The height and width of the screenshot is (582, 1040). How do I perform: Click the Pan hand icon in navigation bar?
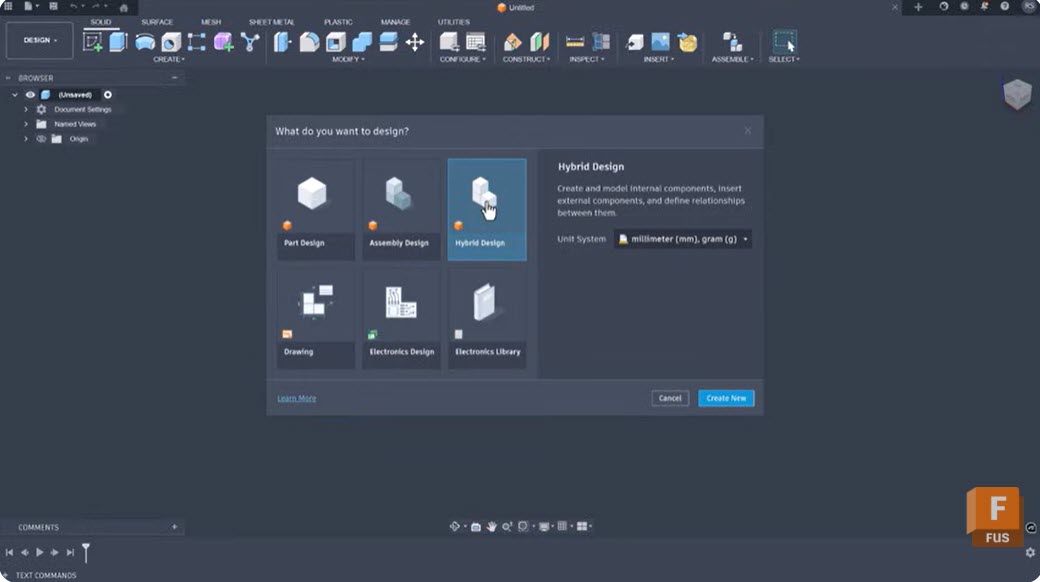pyautogui.click(x=491, y=526)
